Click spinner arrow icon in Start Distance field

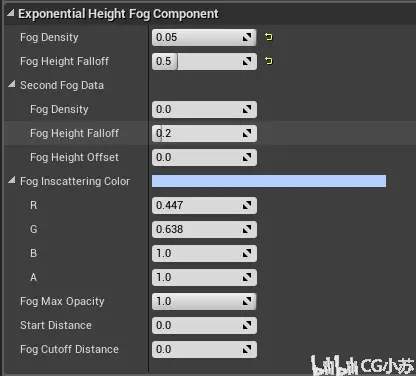click(x=247, y=325)
